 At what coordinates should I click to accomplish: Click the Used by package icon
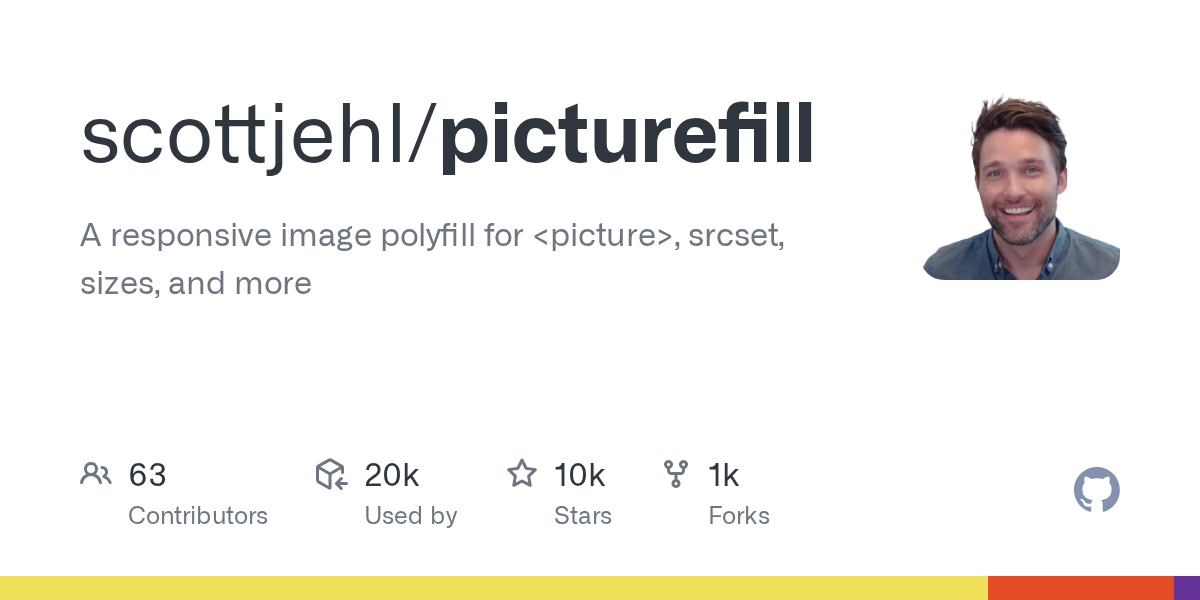(331, 474)
